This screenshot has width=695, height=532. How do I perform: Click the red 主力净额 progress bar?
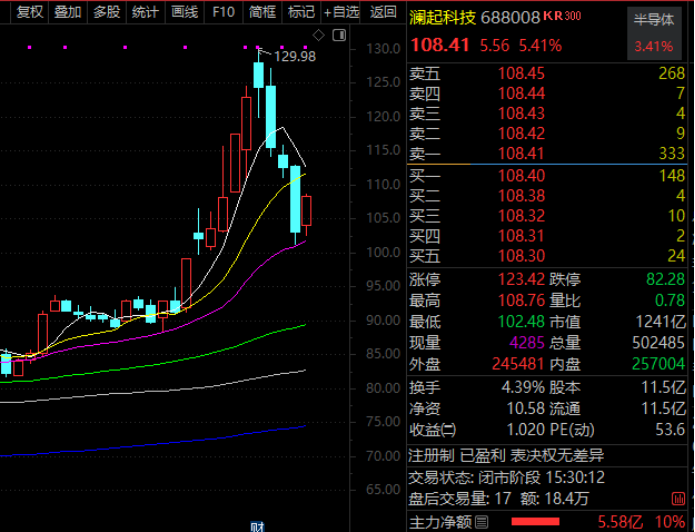click(535, 521)
